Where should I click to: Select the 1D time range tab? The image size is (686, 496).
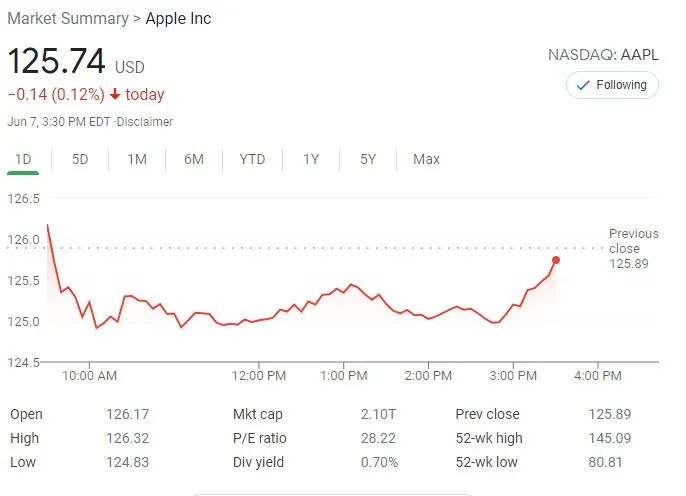tap(23, 159)
